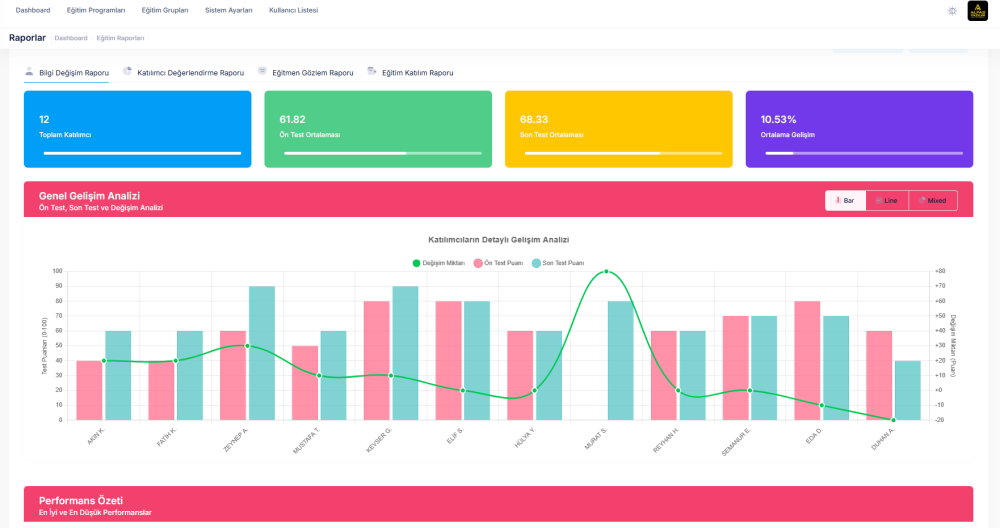The height and width of the screenshot is (528, 1000).
Task: Click the Katılımcı Değerlendirme pie chart icon
Action: tap(128, 72)
